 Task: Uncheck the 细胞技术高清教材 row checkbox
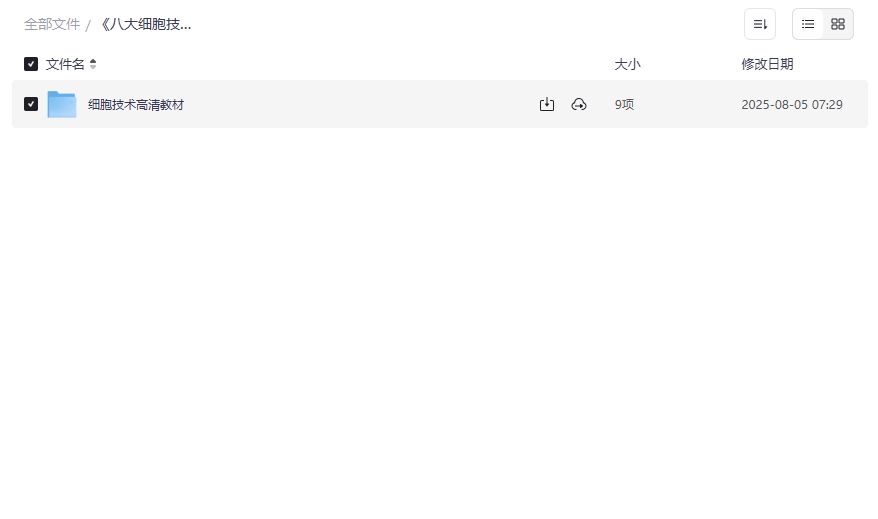[31, 104]
